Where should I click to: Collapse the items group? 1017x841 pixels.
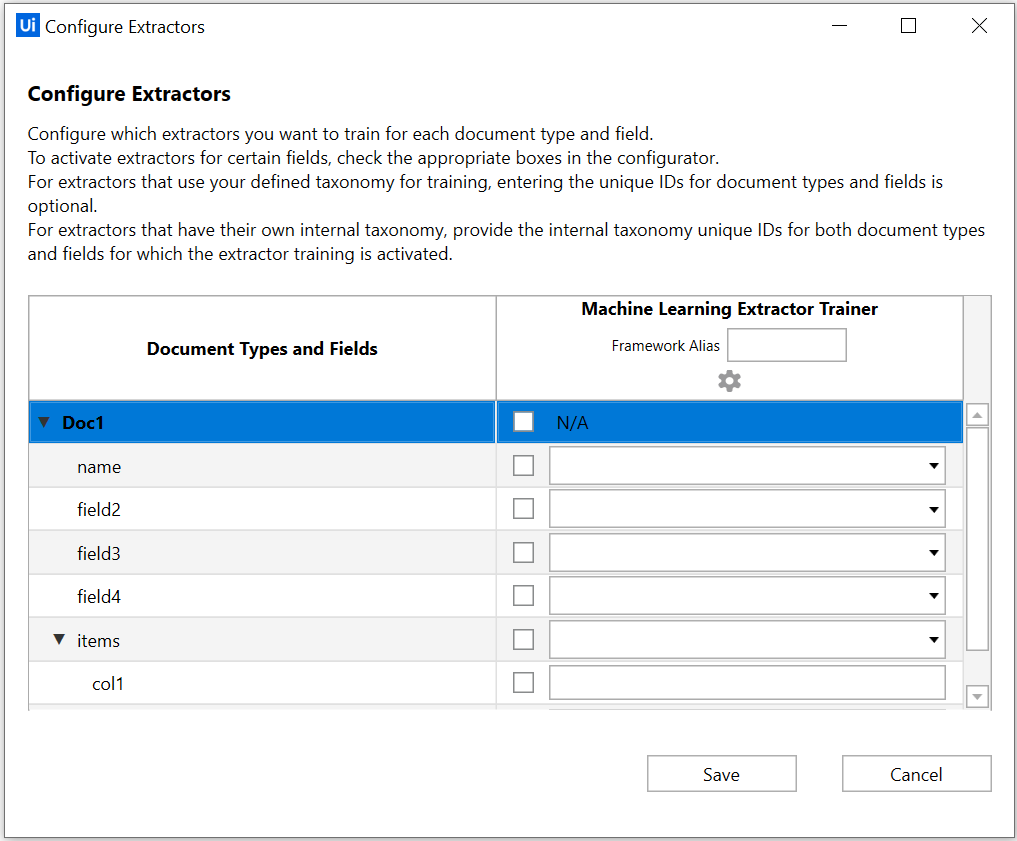(59, 639)
